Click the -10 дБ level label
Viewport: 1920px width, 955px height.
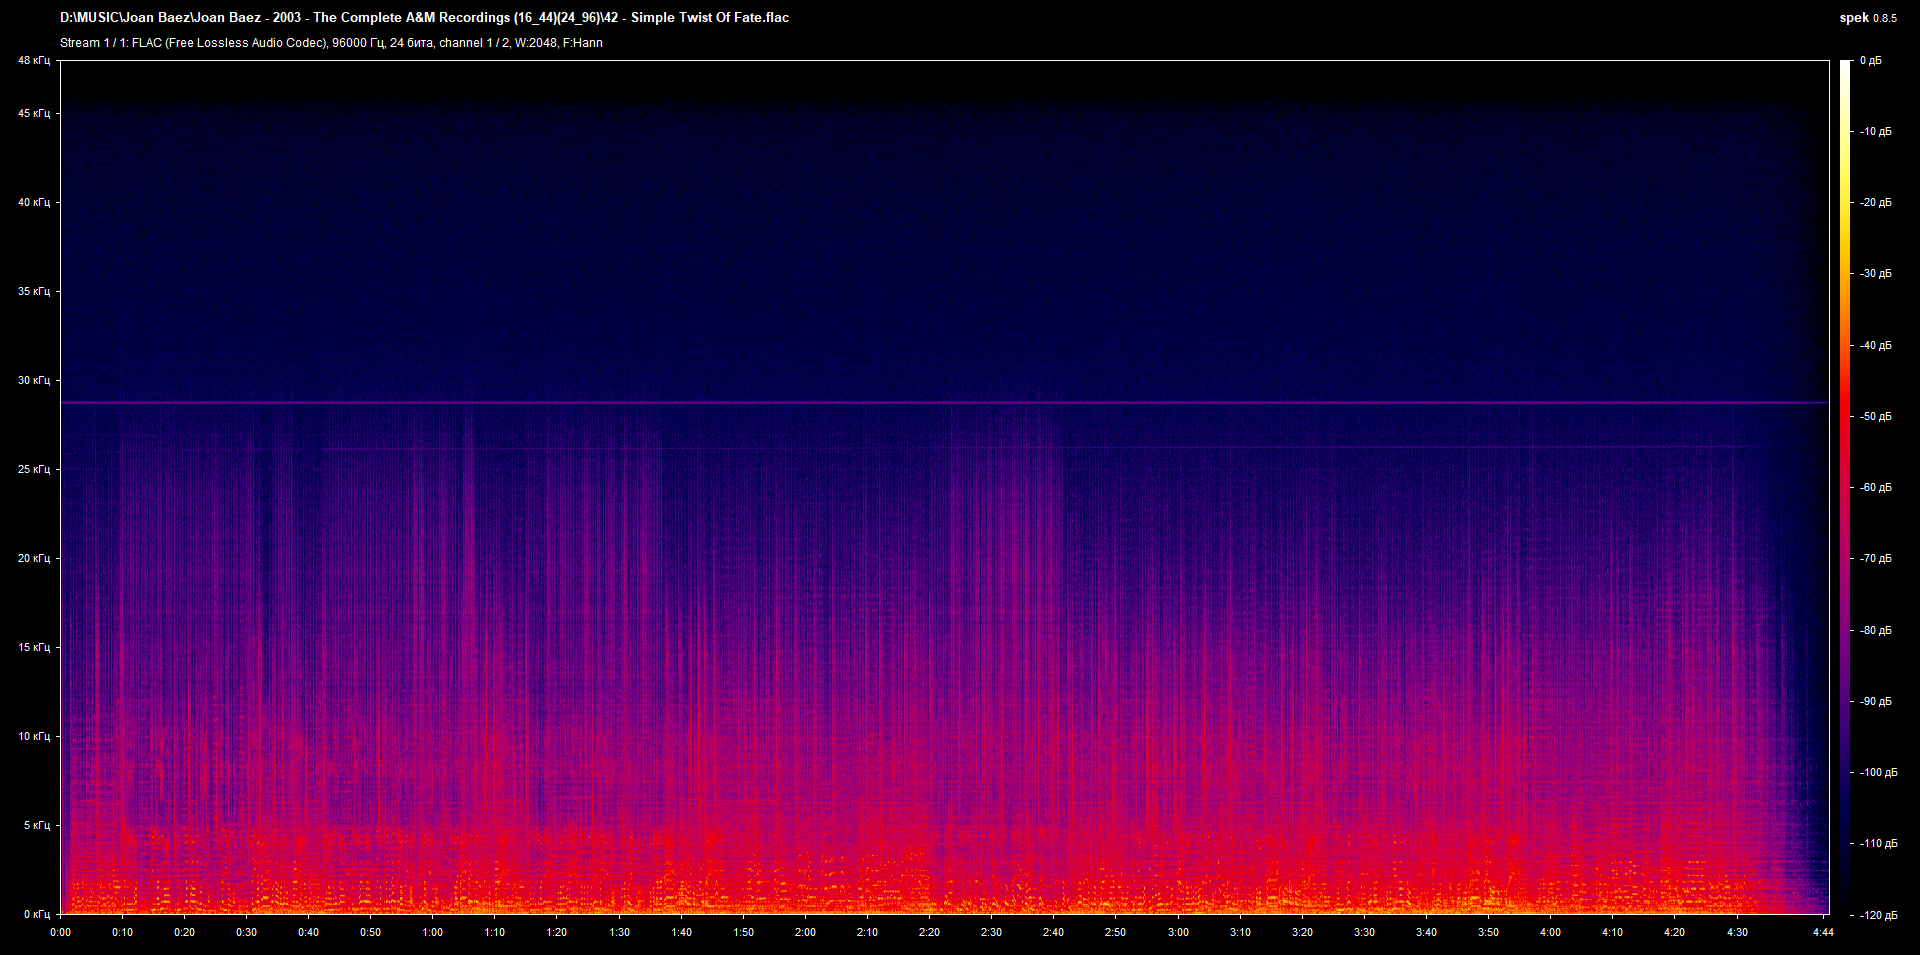coord(1876,132)
